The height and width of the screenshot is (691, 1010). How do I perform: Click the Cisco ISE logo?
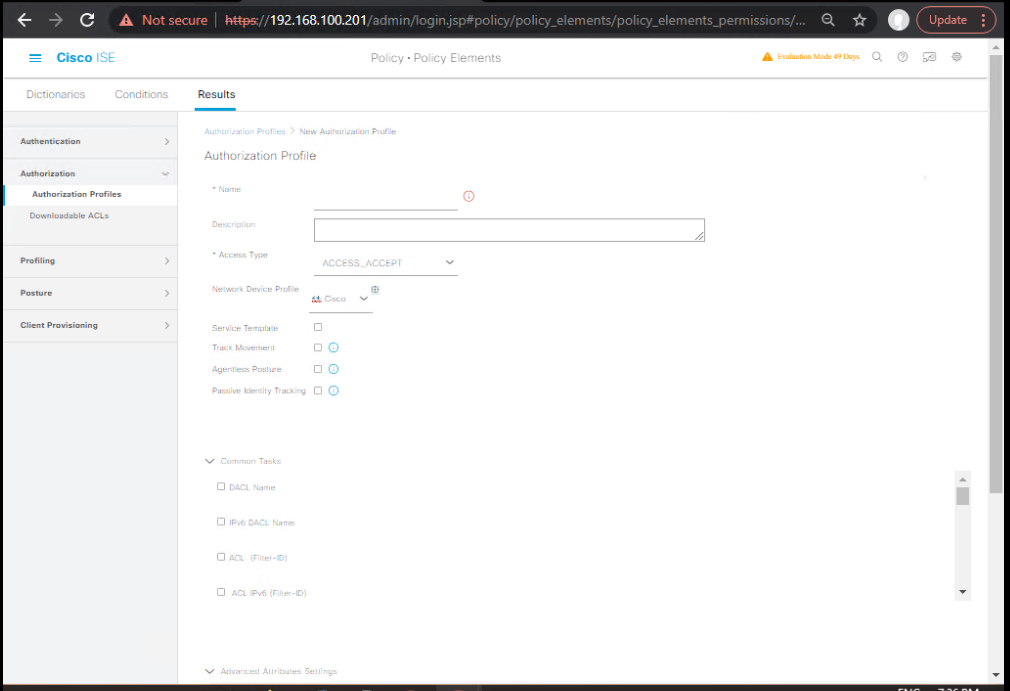point(86,58)
